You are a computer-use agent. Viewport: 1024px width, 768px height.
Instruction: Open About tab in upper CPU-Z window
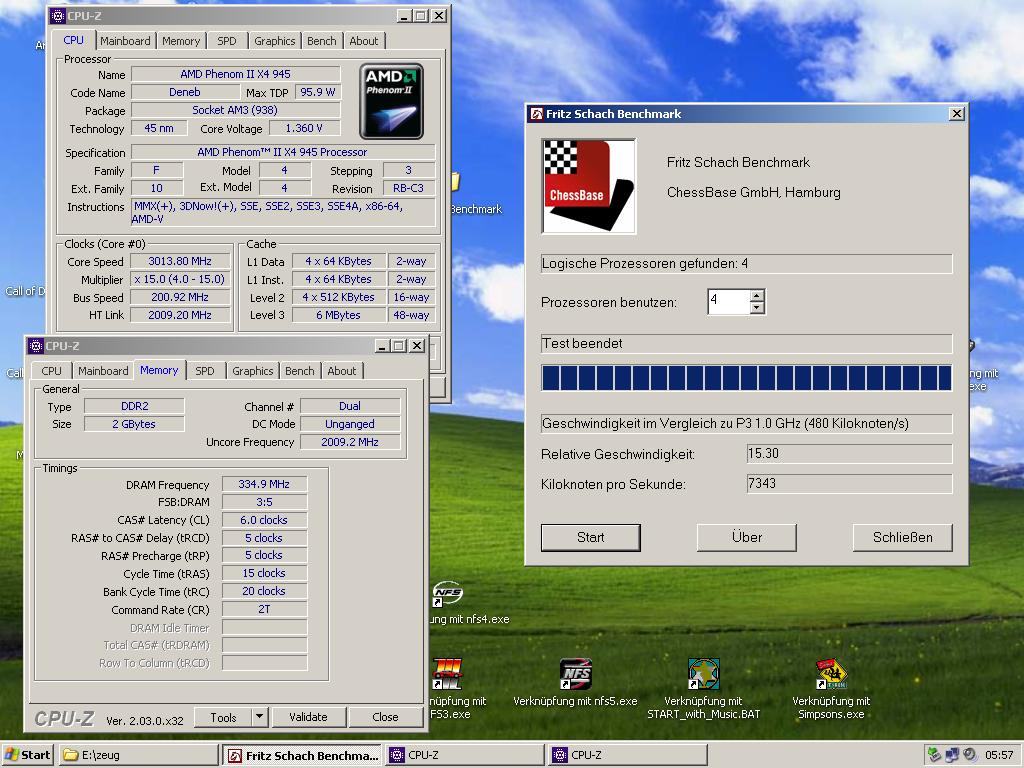tap(364, 40)
